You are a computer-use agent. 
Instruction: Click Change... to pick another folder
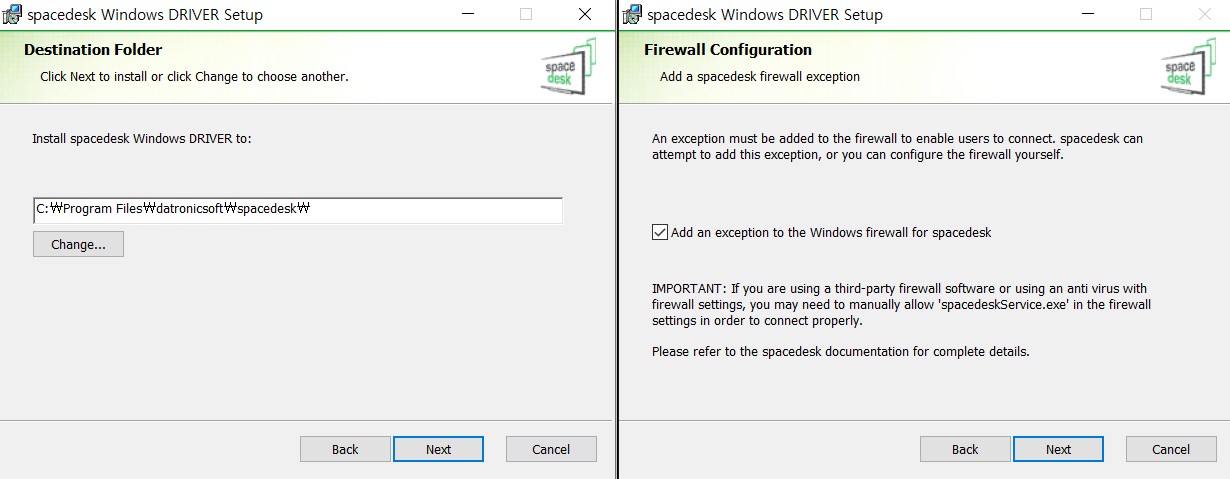[78, 244]
